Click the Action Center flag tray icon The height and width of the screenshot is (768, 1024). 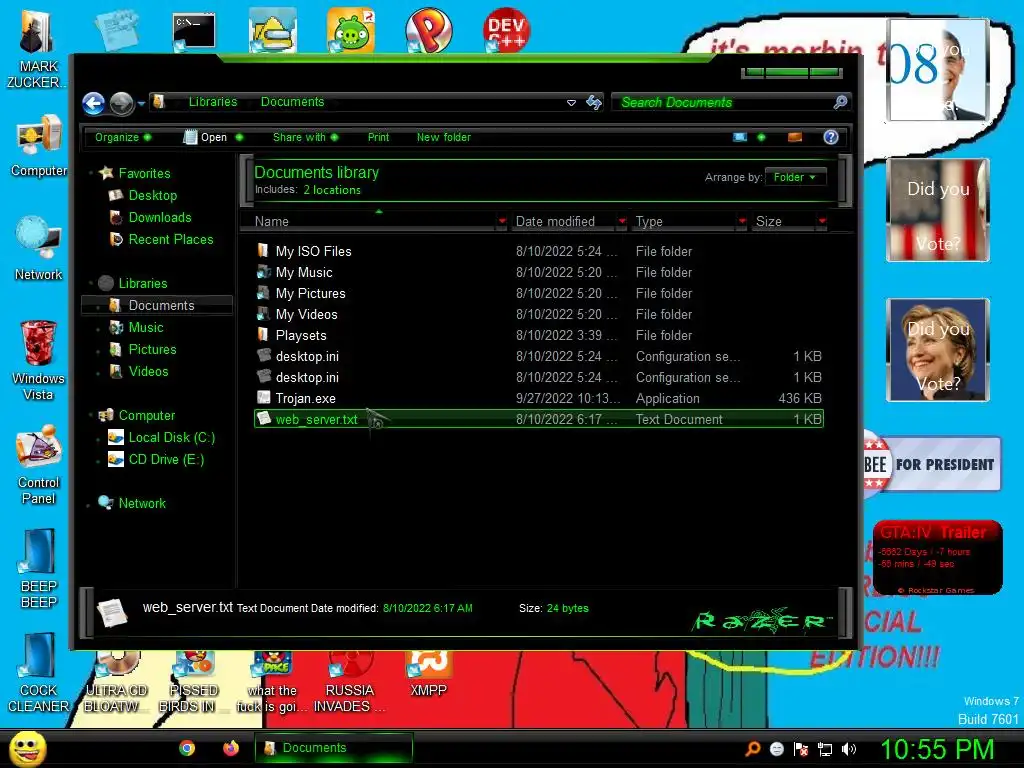pos(801,749)
